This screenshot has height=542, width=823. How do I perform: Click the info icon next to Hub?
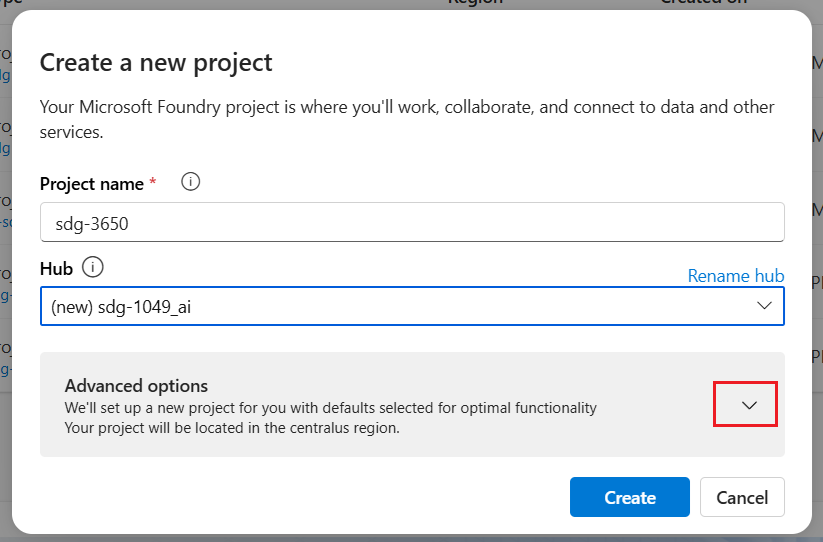pos(93,267)
